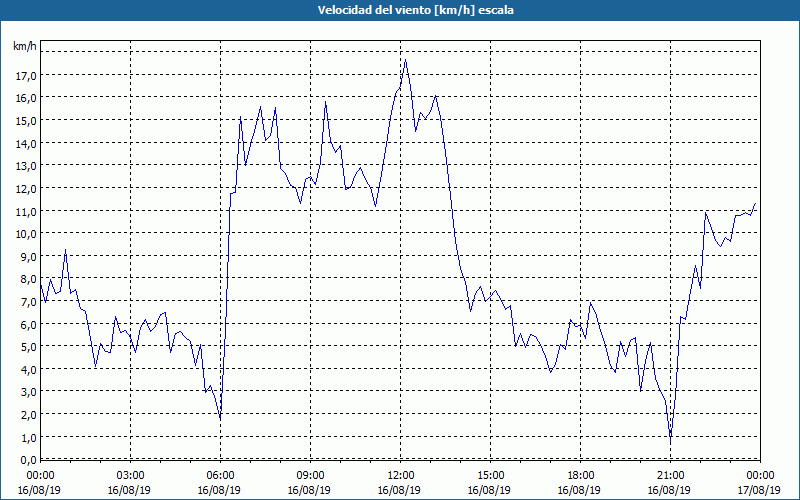800x500 pixels.
Task: Click the 16,0 y-axis value
Action: pos(26,98)
